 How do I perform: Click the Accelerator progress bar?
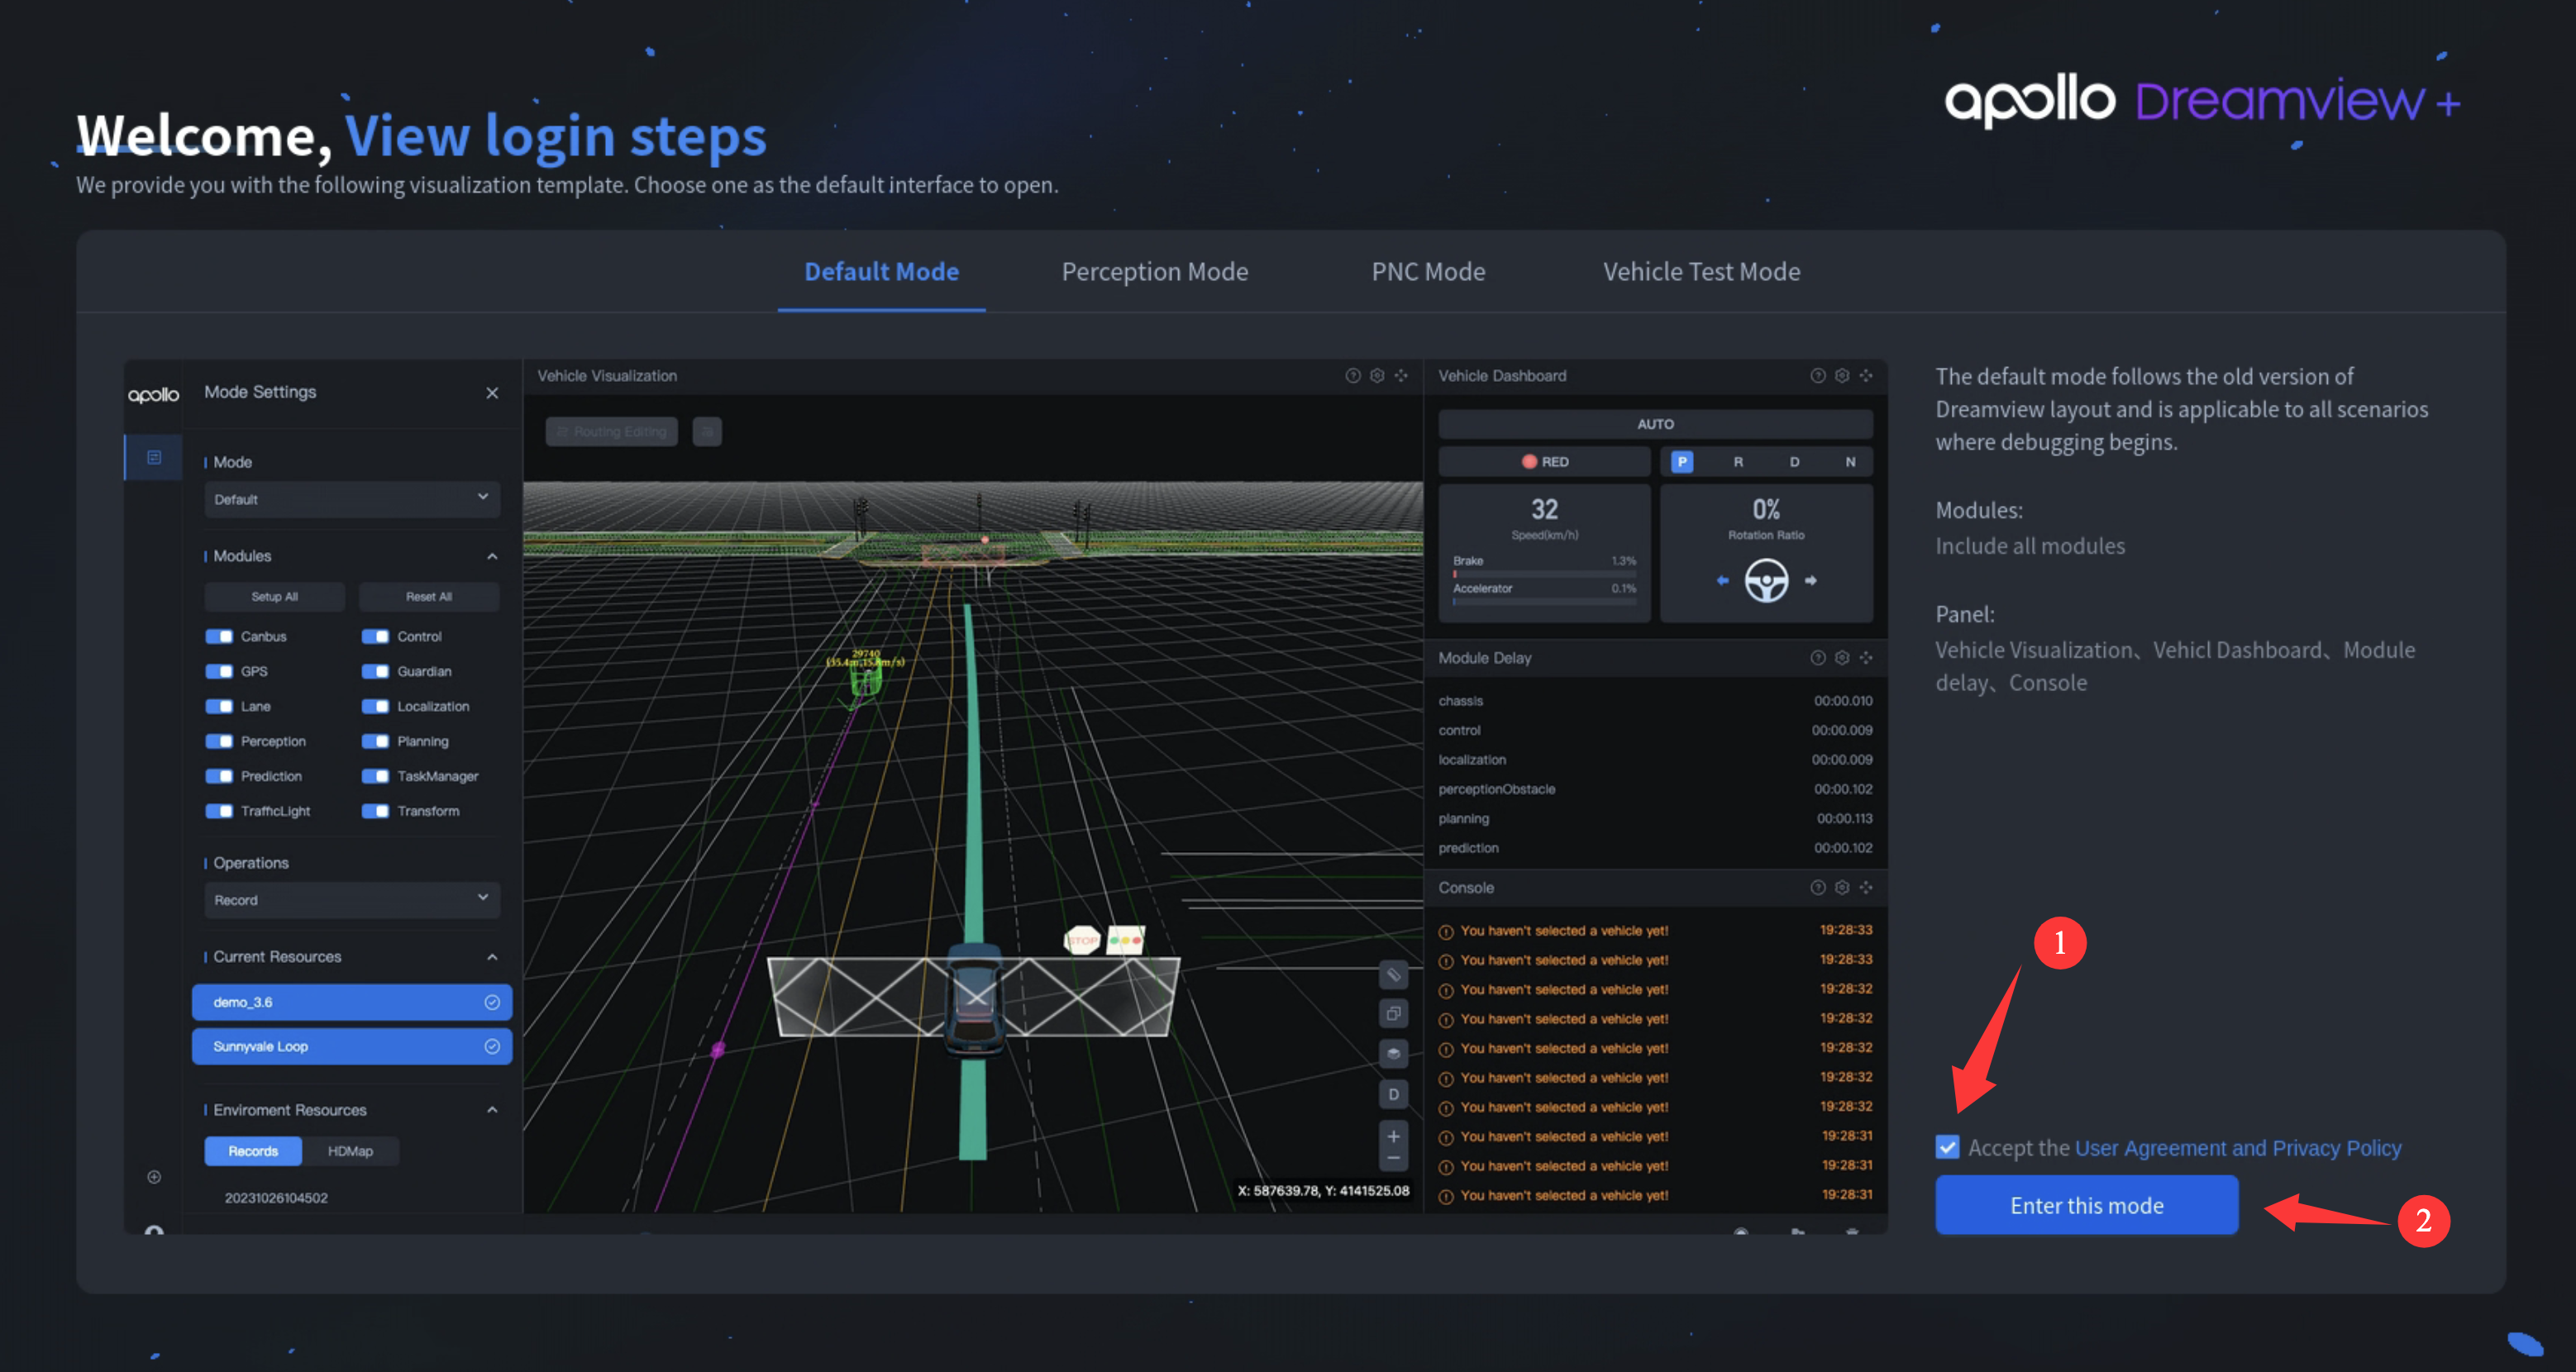click(x=1544, y=601)
